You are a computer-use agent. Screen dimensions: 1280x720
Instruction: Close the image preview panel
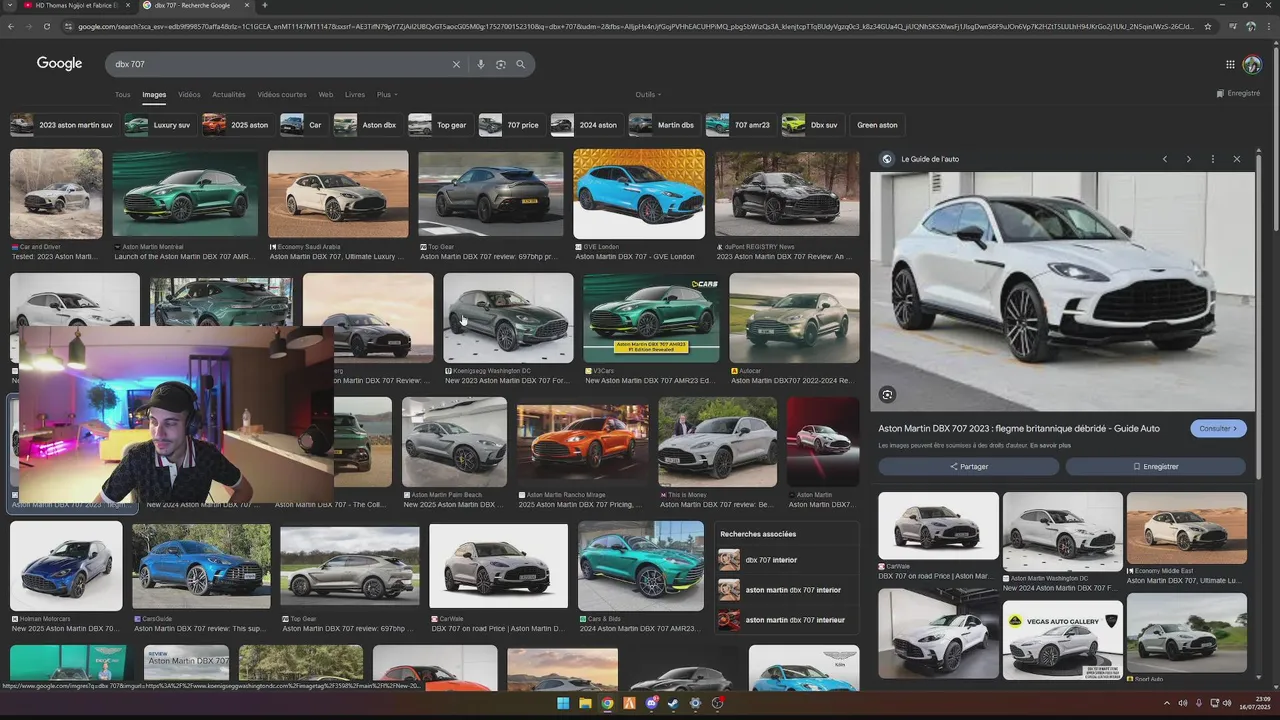pyautogui.click(x=1236, y=159)
